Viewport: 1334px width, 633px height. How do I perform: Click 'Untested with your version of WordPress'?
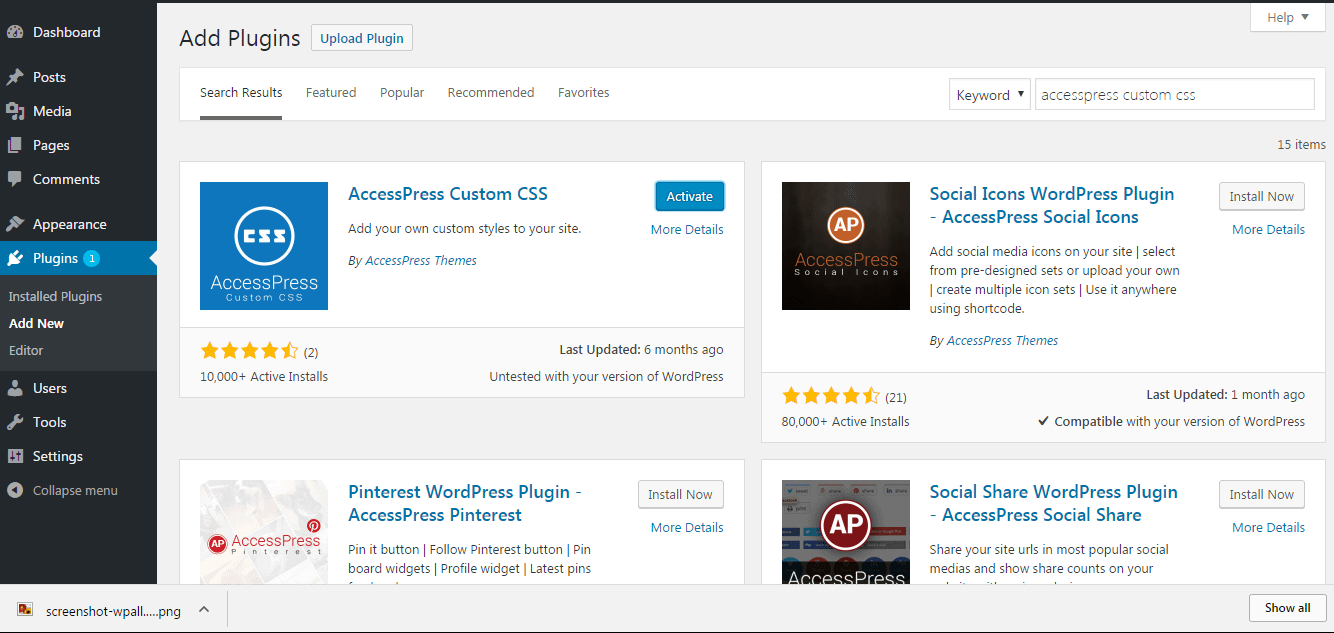[606, 377]
